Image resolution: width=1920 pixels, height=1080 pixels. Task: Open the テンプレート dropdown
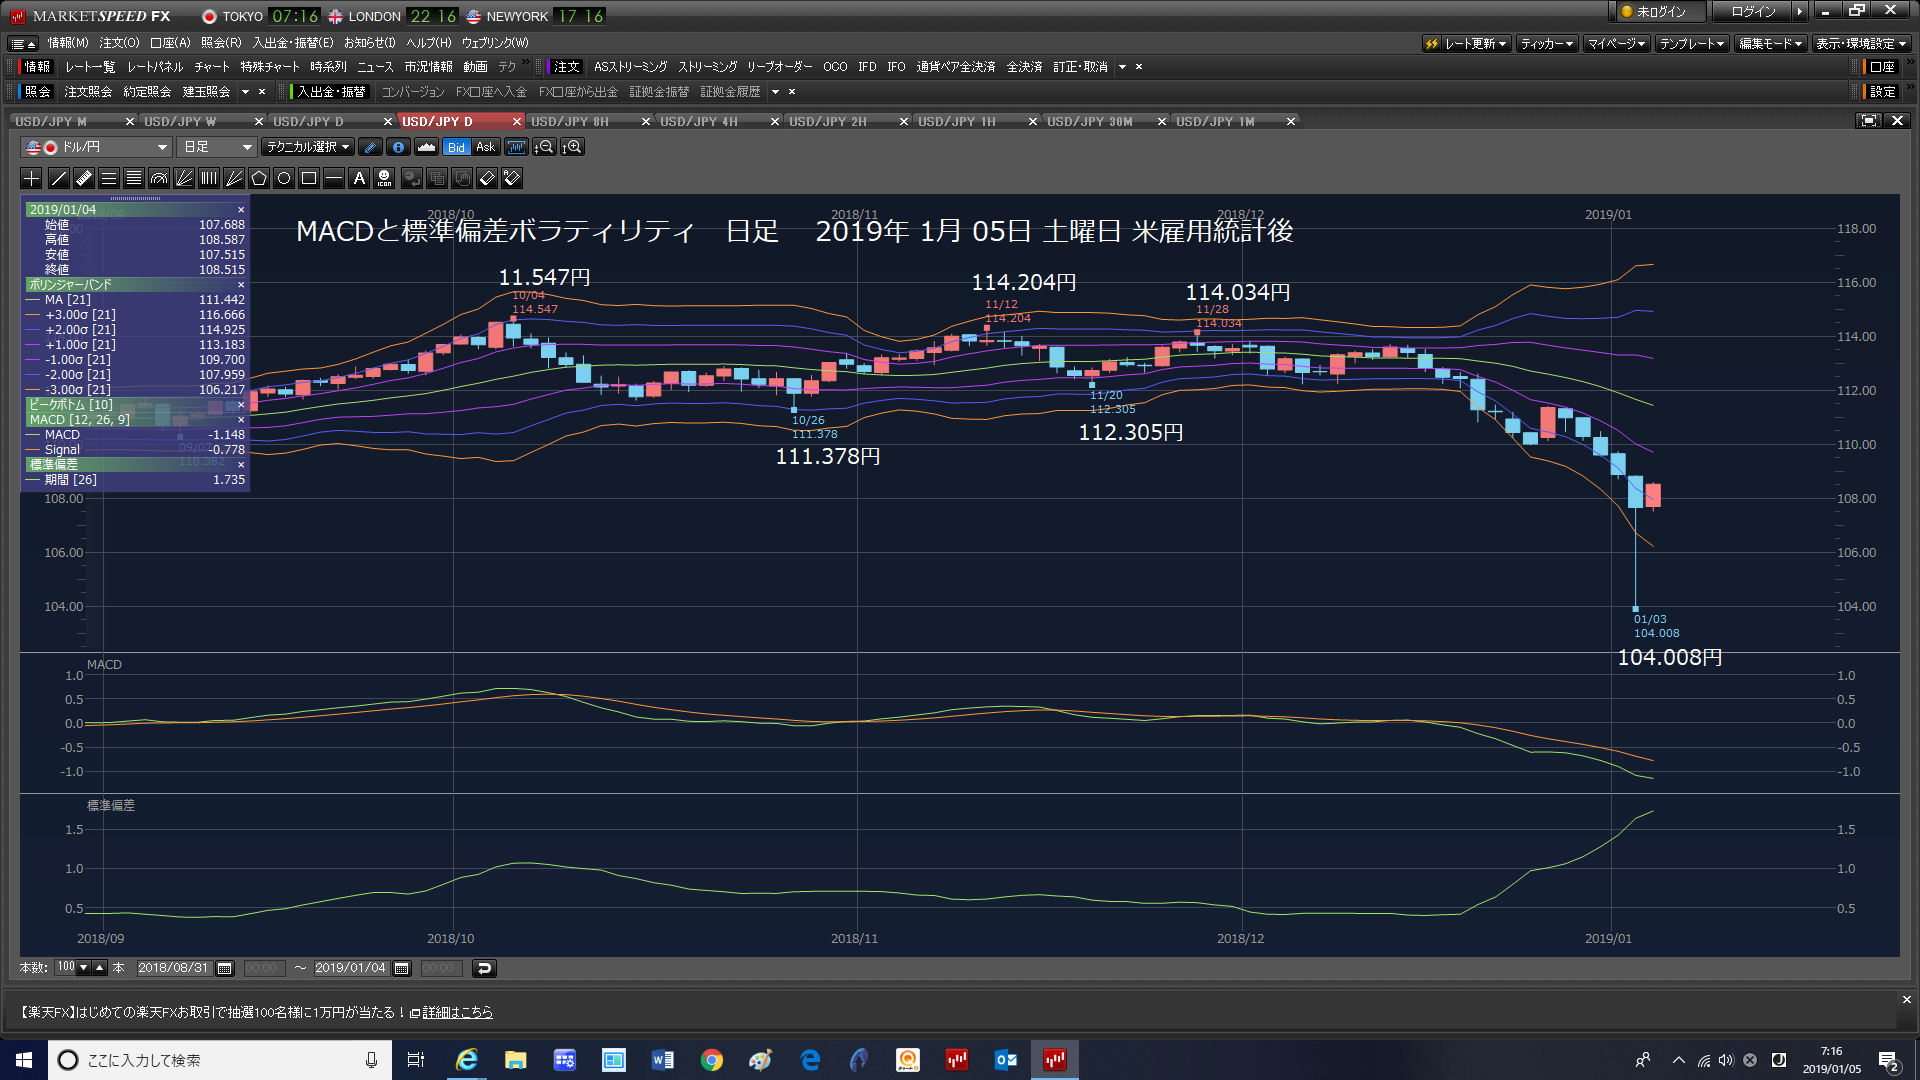click(1692, 43)
